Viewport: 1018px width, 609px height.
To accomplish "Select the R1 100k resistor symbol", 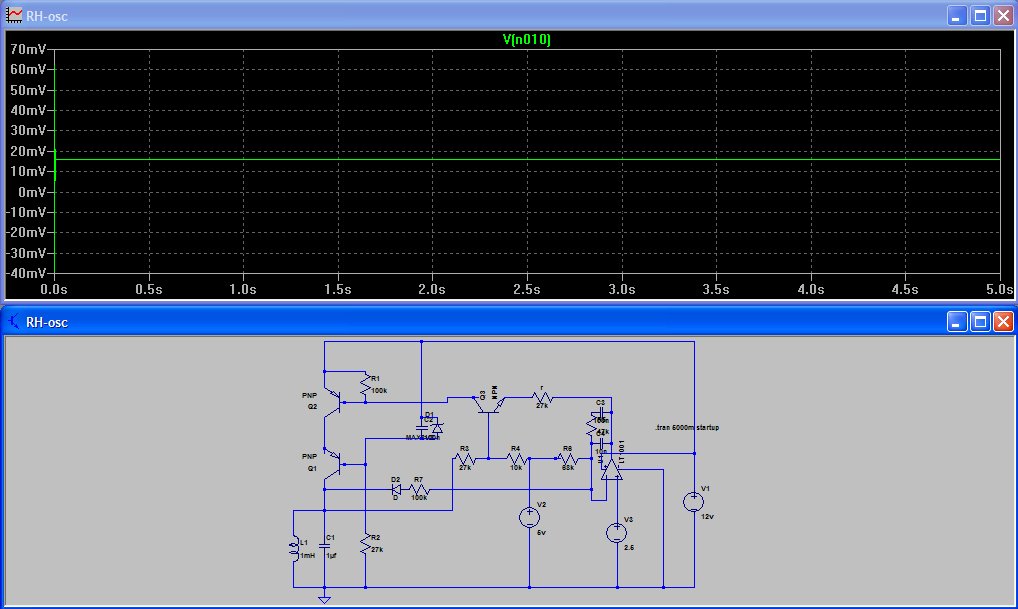I will point(366,385).
